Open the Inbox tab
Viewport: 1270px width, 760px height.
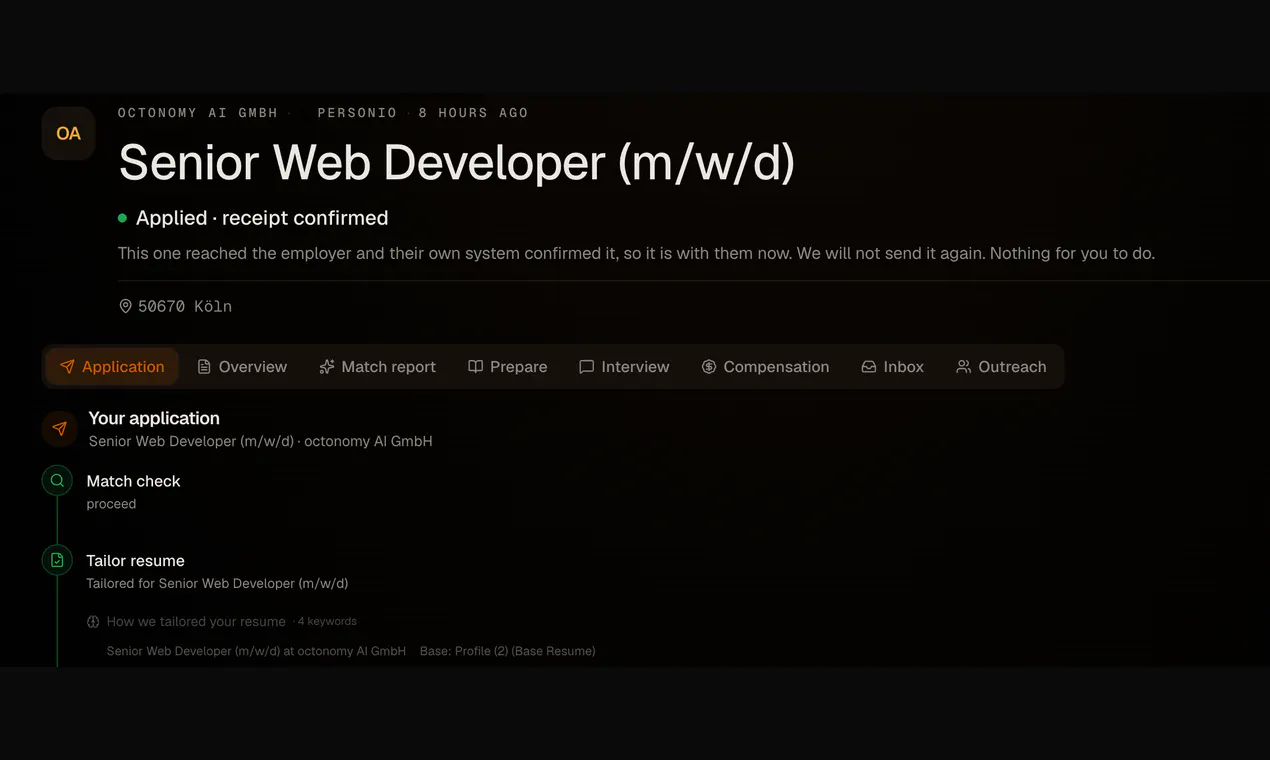coord(893,367)
